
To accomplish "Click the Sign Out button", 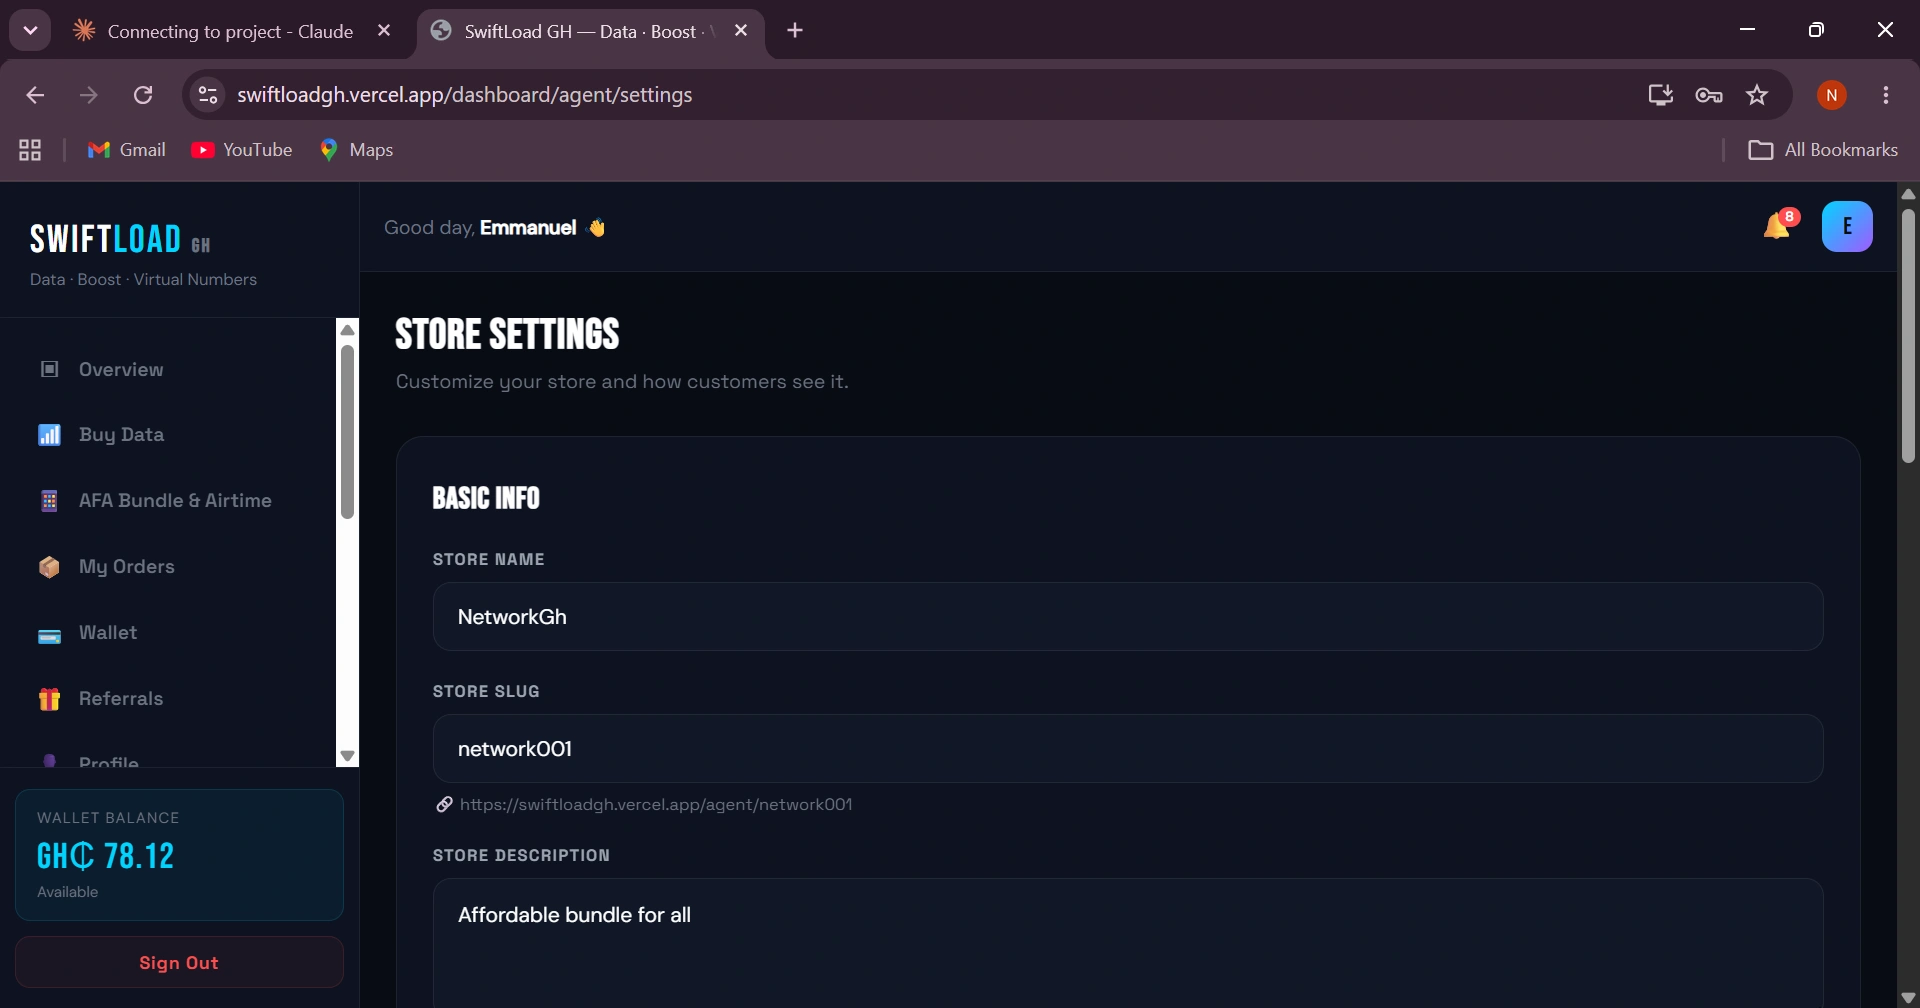I will click(x=179, y=962).
